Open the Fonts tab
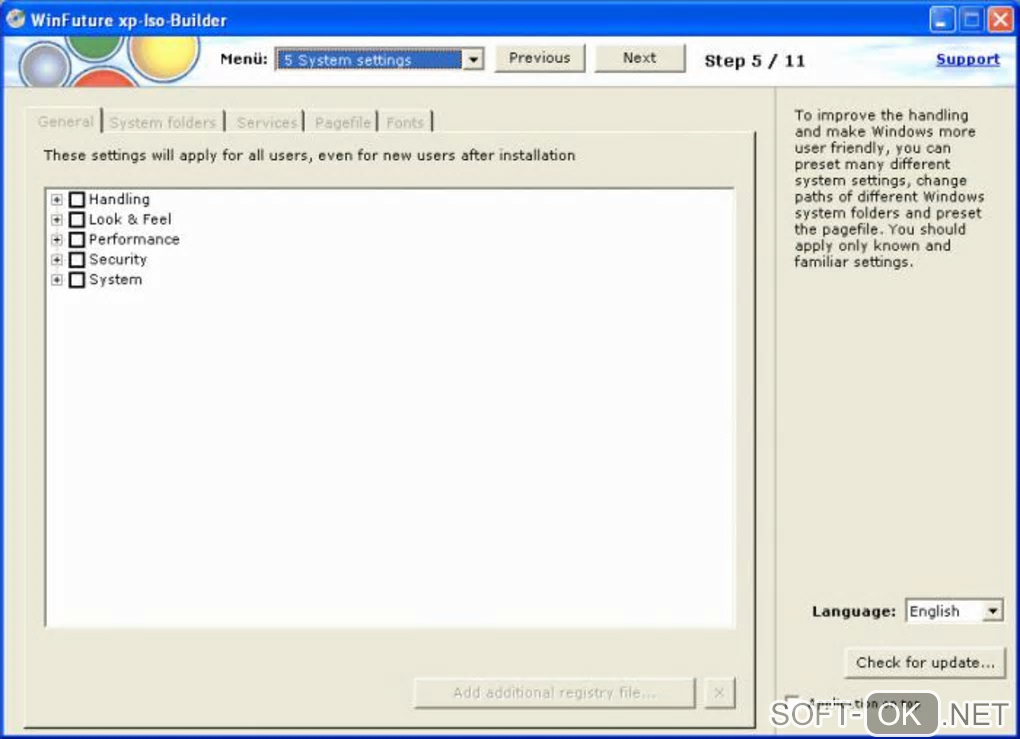The height and width of the screenshot is (739, 1020). coord(405,122)
